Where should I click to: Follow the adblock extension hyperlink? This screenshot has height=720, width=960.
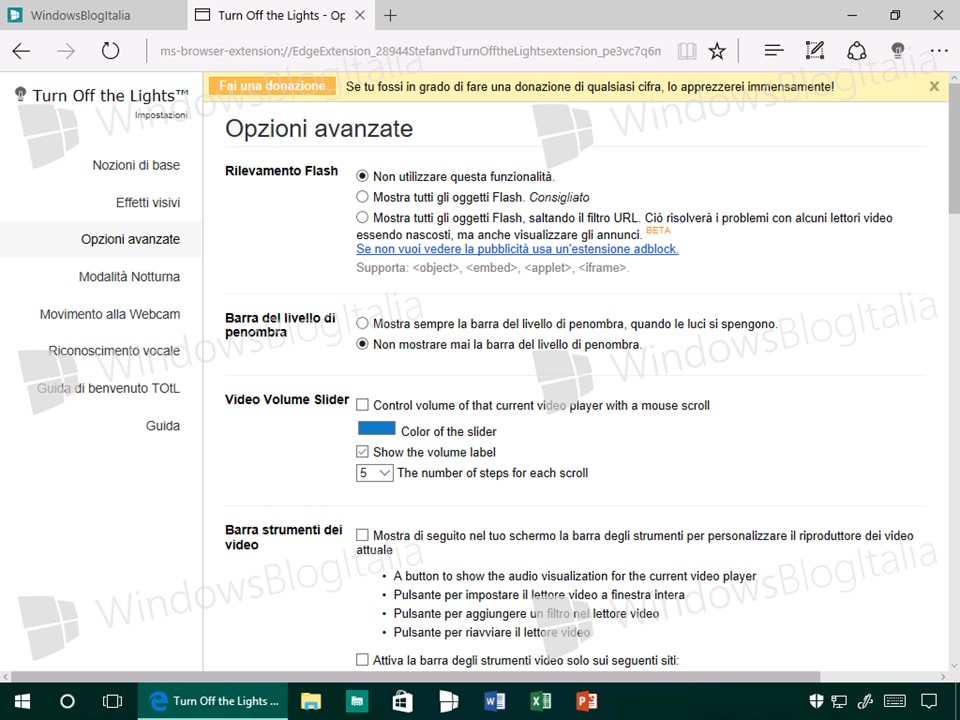(x=517, y=249)
